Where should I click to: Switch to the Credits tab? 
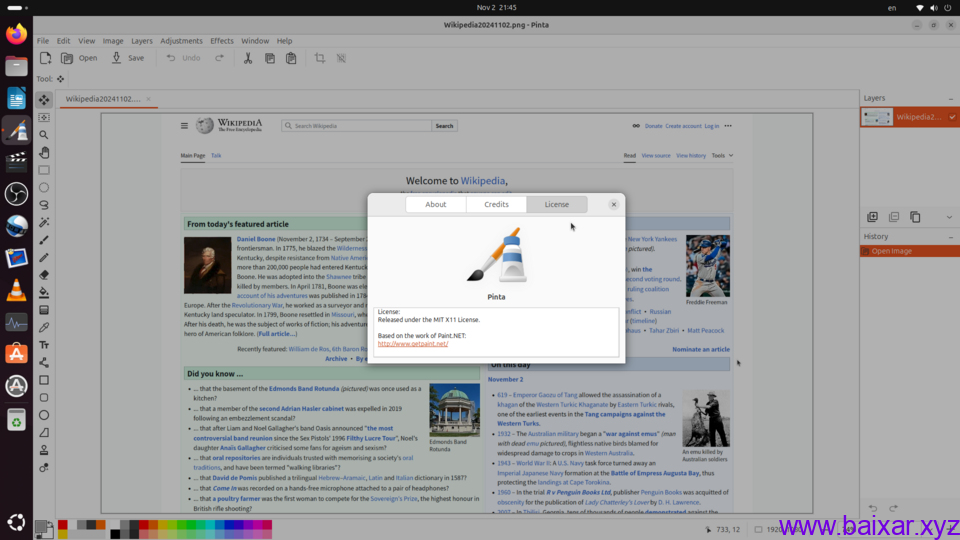pyautogui.click(x=496, y=204)
